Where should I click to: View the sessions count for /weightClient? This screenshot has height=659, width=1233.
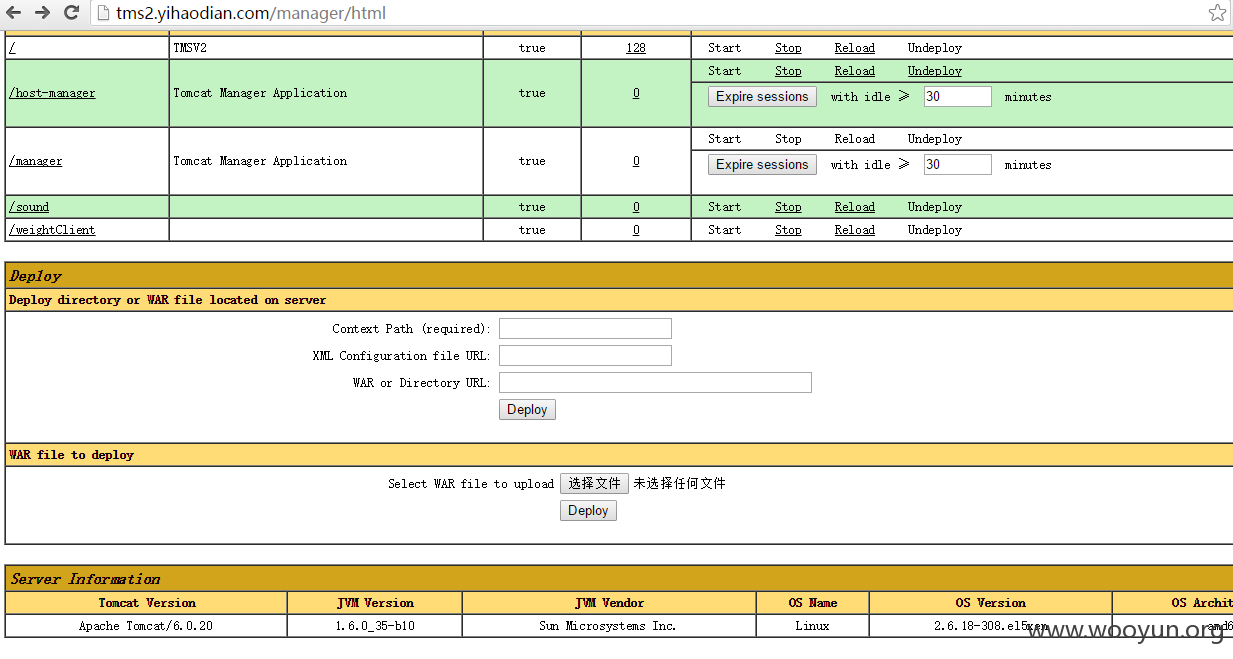click(x=636, y=230)
